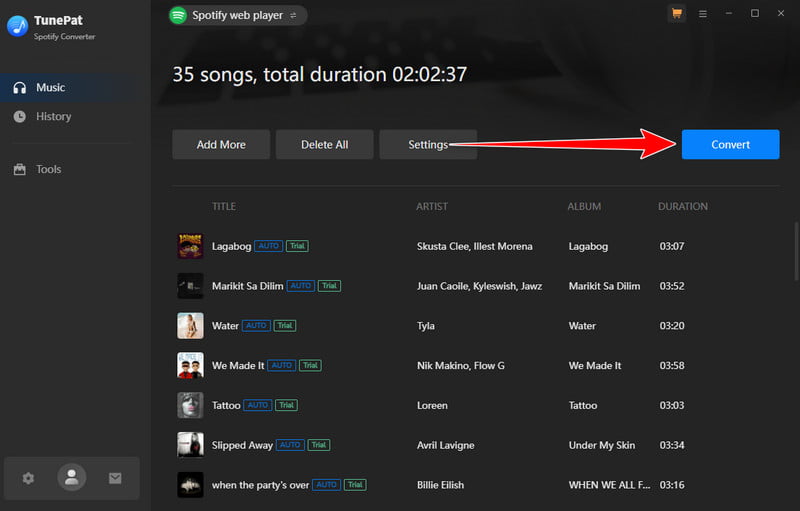
Task: Click the headphones Music icon
Action: (x=19, y=88)
